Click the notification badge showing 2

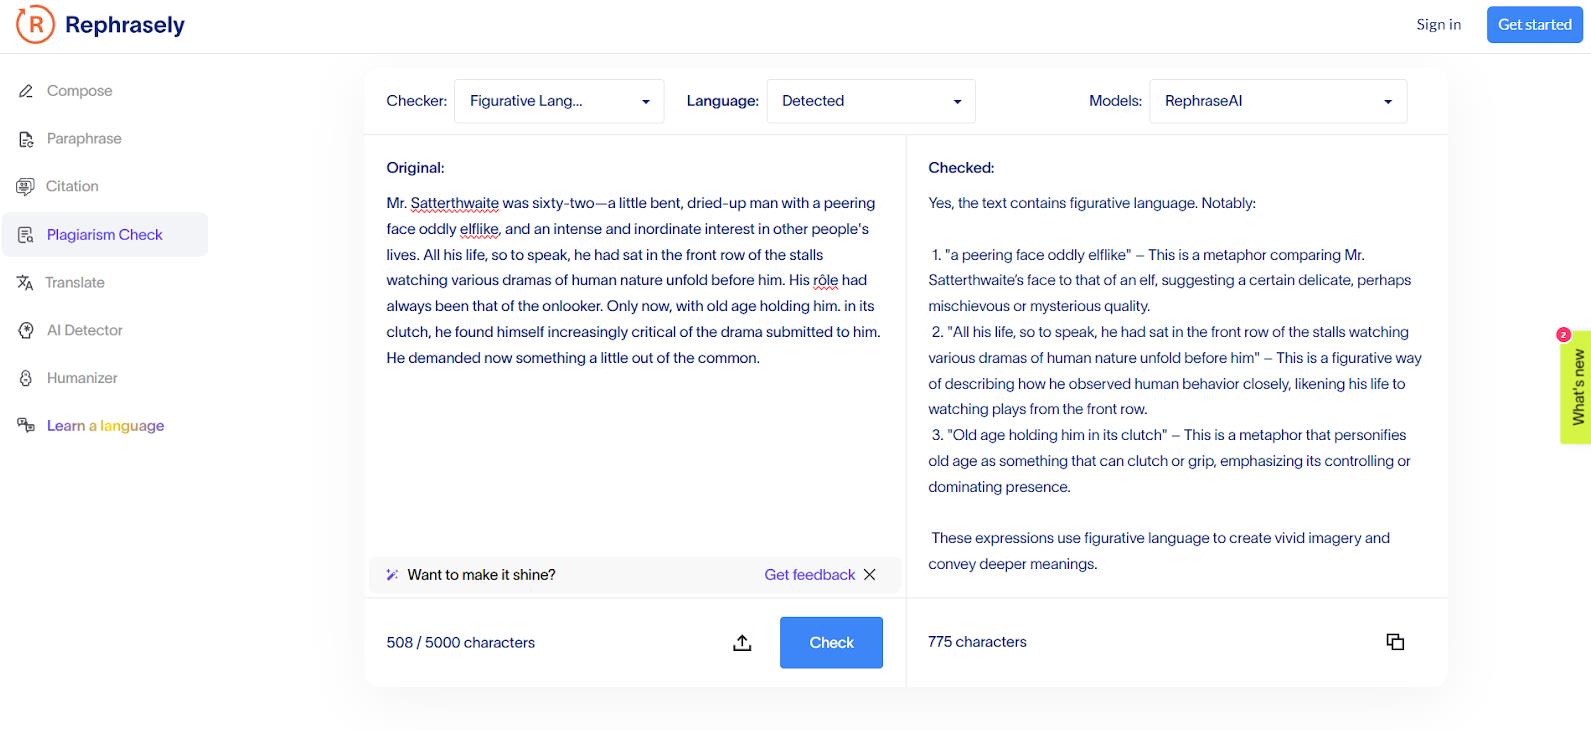pos(1563,335)
